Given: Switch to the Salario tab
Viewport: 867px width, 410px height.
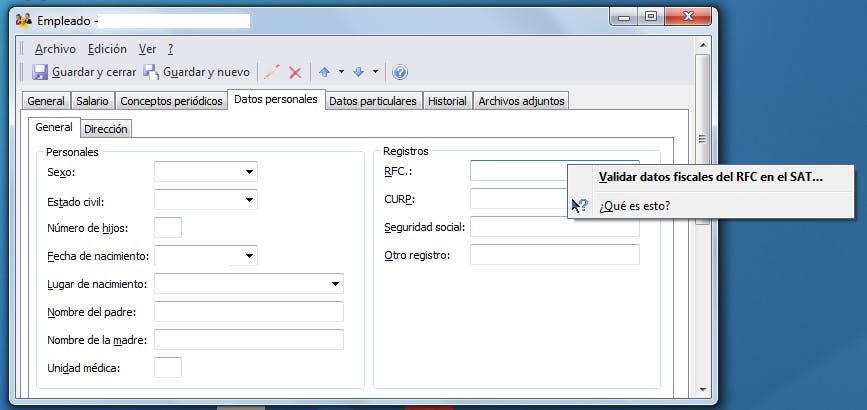Looking at the screenshot, I should tap(92, 101).
